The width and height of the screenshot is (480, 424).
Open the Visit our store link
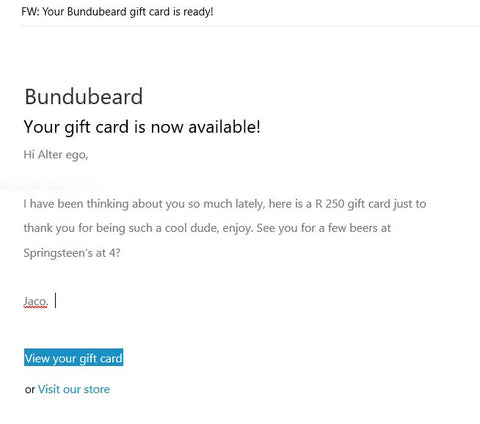[x=74, y=389]
